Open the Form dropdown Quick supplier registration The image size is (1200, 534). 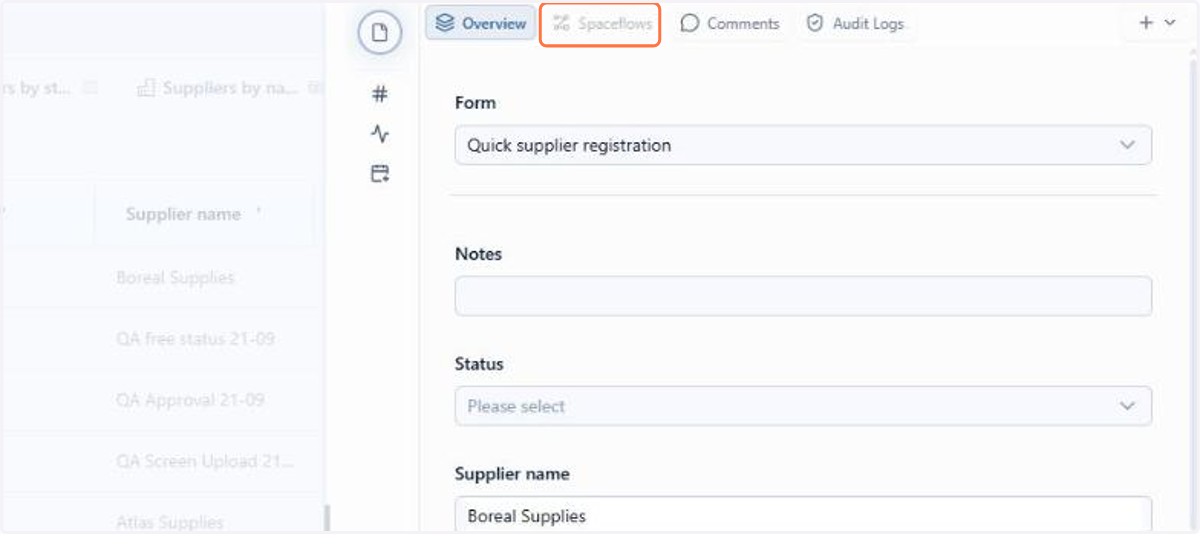pyautogui.click(x=803, y=145)
